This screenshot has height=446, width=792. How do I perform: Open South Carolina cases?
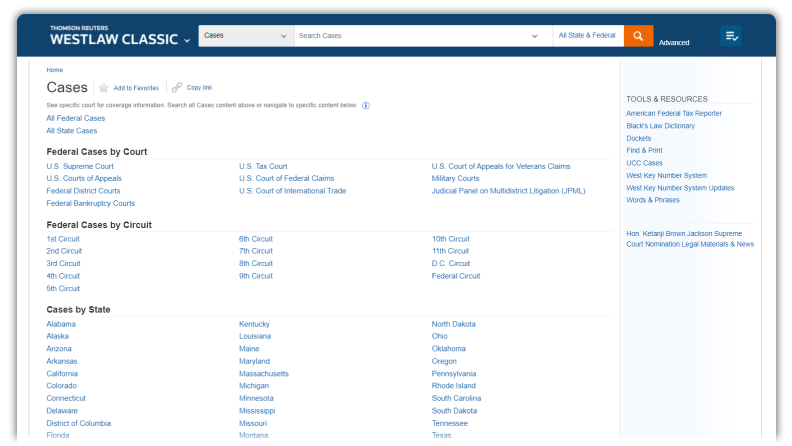457,399
